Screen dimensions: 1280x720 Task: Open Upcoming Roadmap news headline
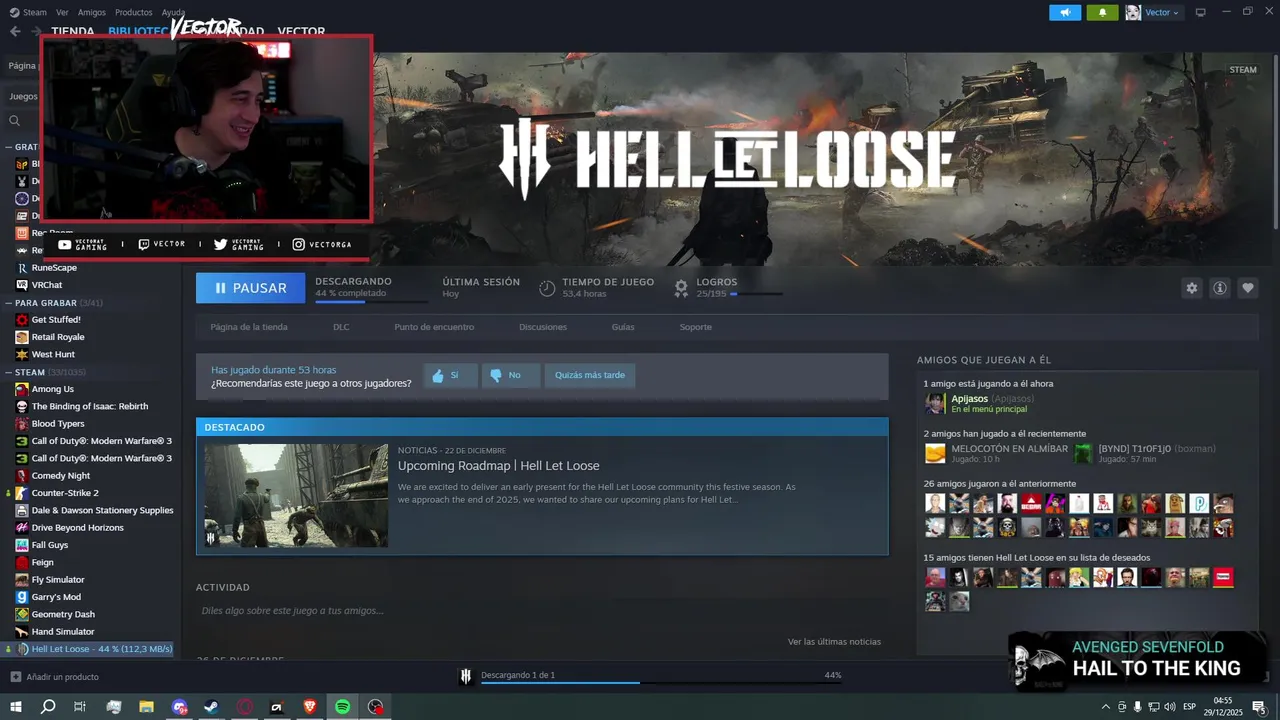pos(499,466)
